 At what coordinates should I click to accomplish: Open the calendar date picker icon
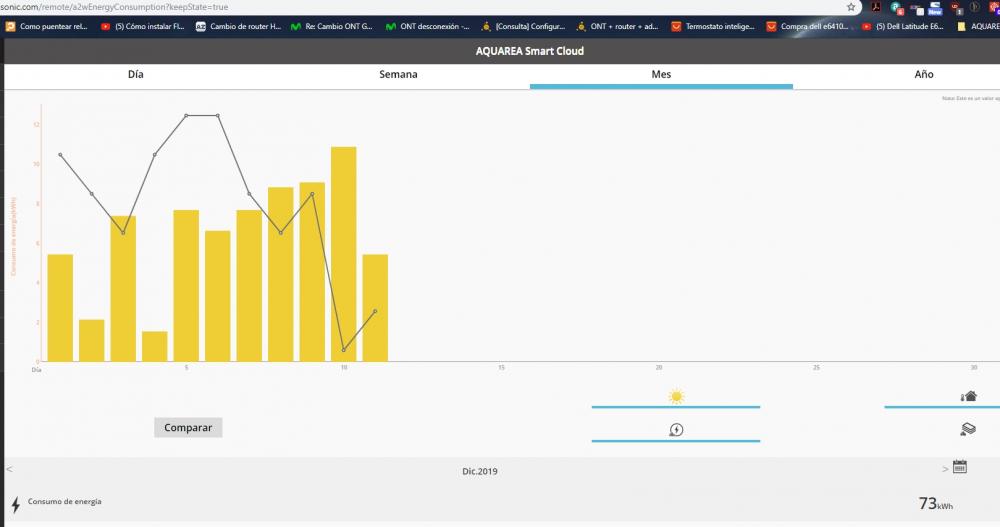(960, 466)
